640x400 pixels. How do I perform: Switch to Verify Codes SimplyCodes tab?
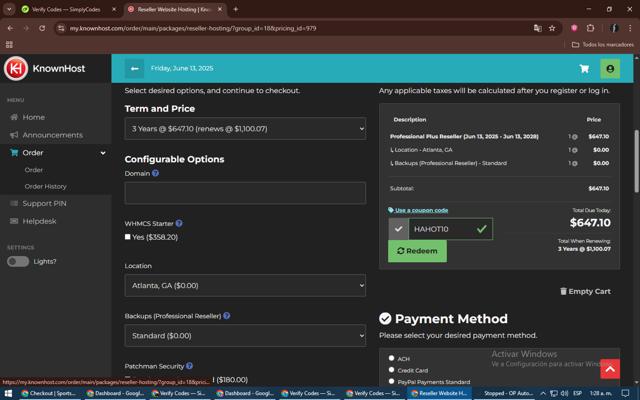point(65,9)
